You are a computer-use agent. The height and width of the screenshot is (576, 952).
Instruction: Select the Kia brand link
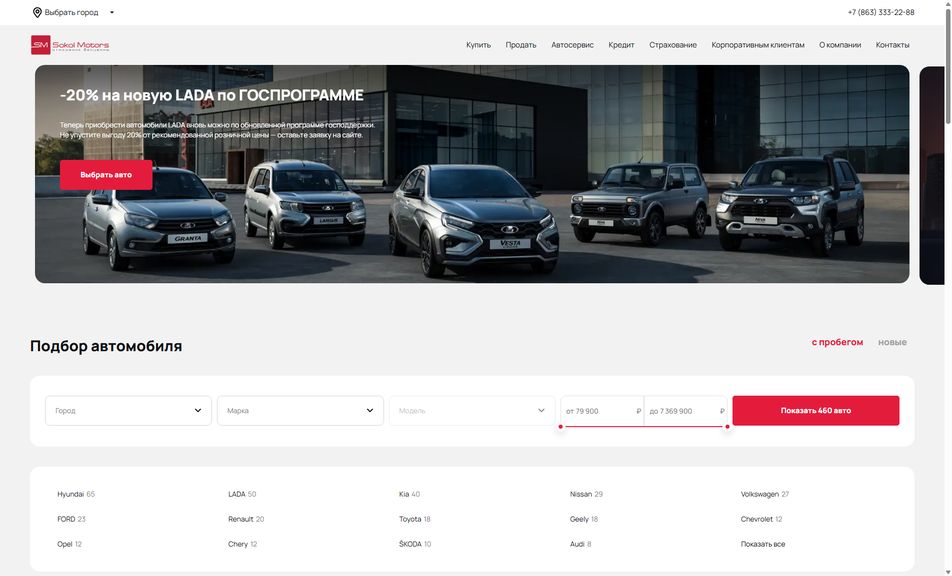[409, 494]
